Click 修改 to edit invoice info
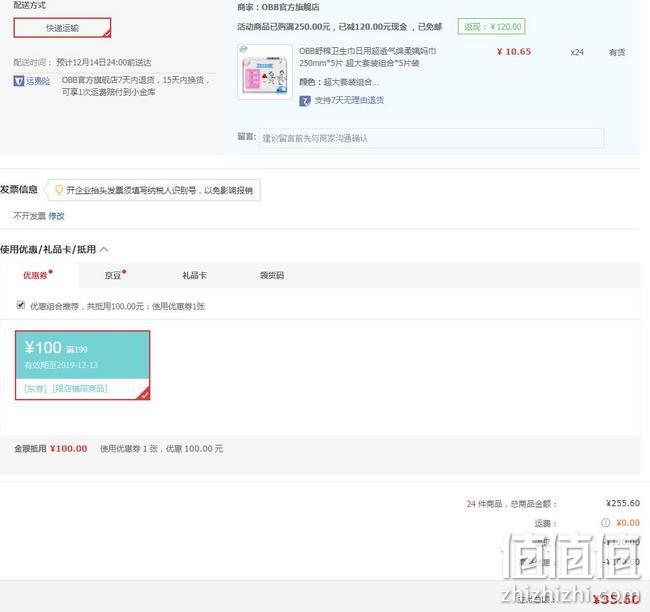Viewport: 650px width, 612px height. [56, 216]
